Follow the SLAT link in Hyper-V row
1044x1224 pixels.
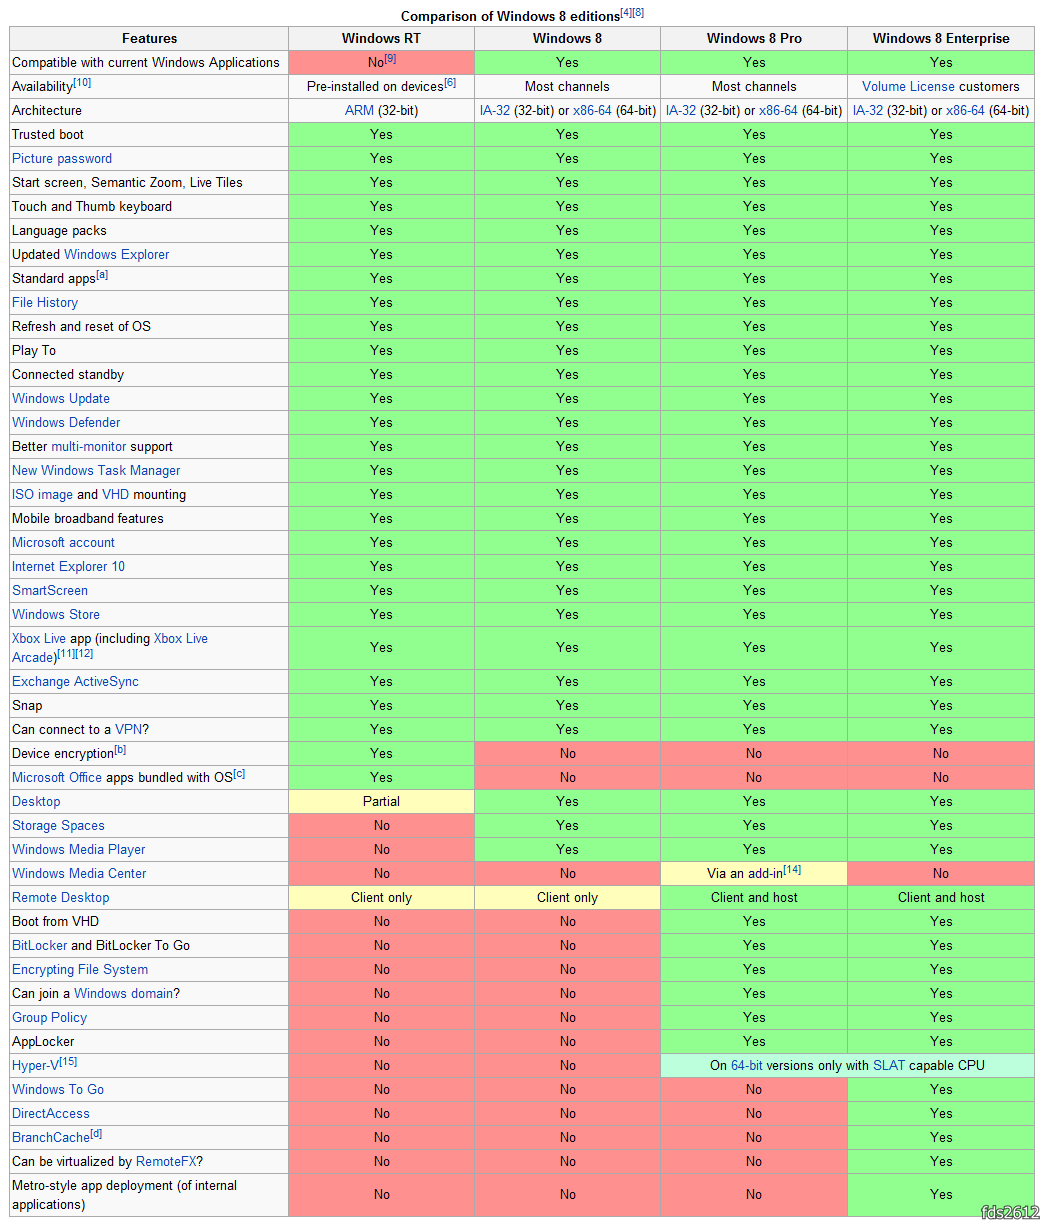point(889,1065)
